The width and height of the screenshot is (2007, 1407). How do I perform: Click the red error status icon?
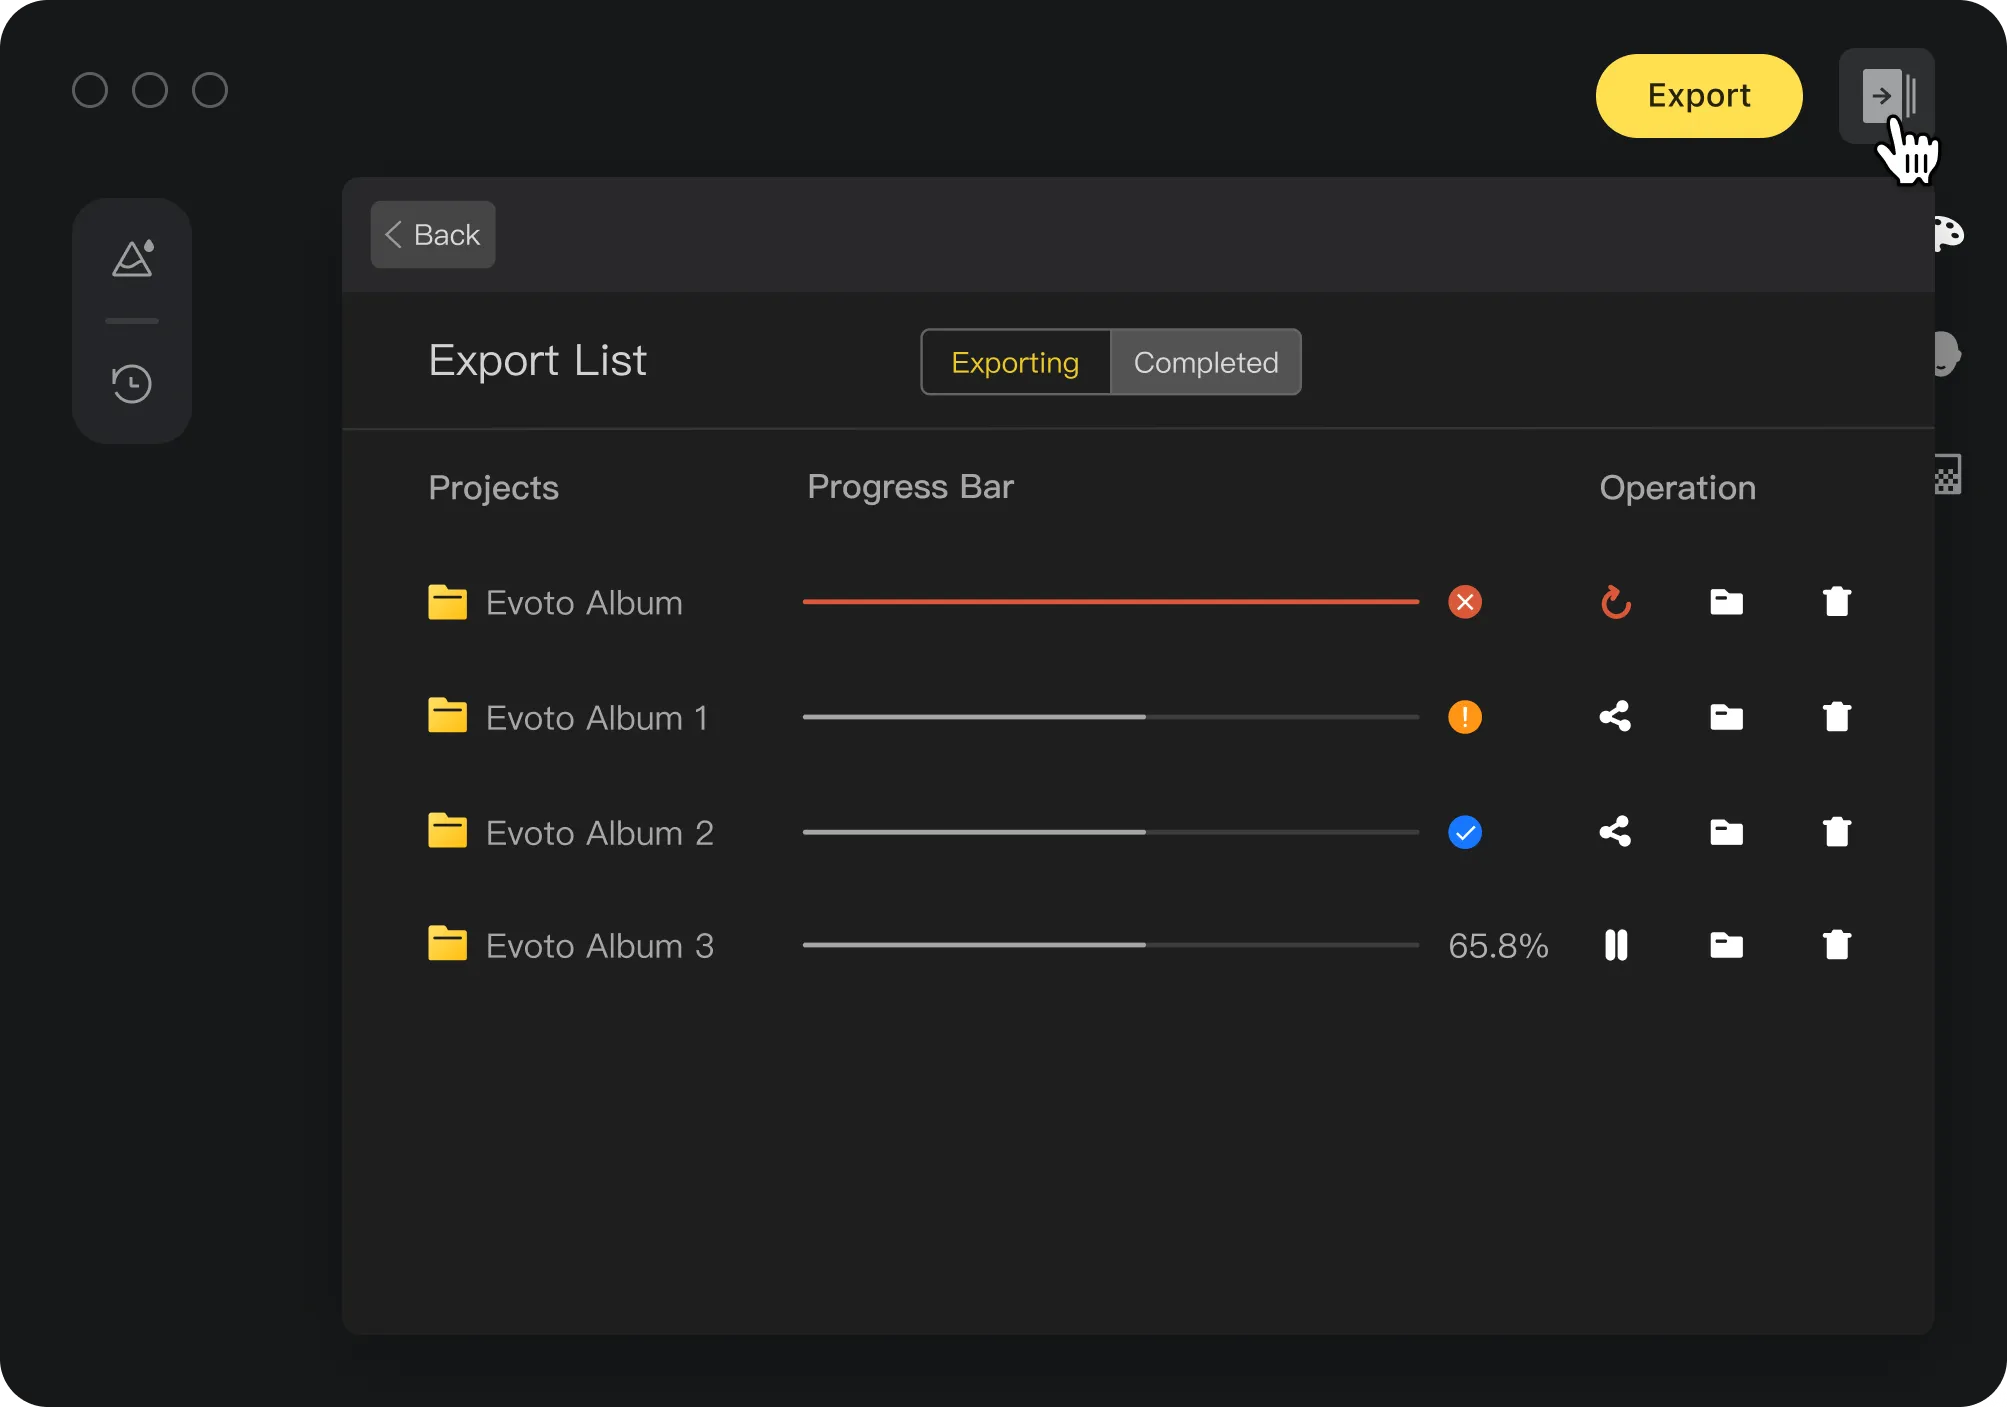click(x=1464, y=602)
